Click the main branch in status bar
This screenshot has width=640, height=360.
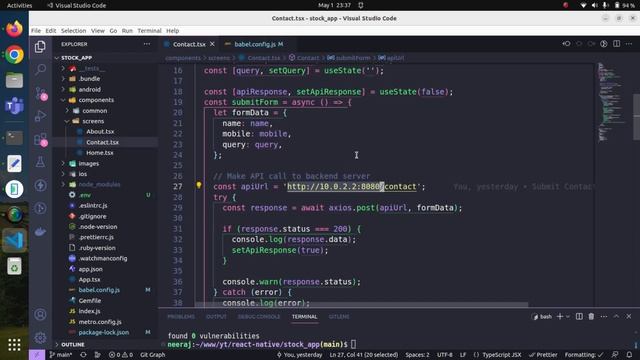[61, 355]
